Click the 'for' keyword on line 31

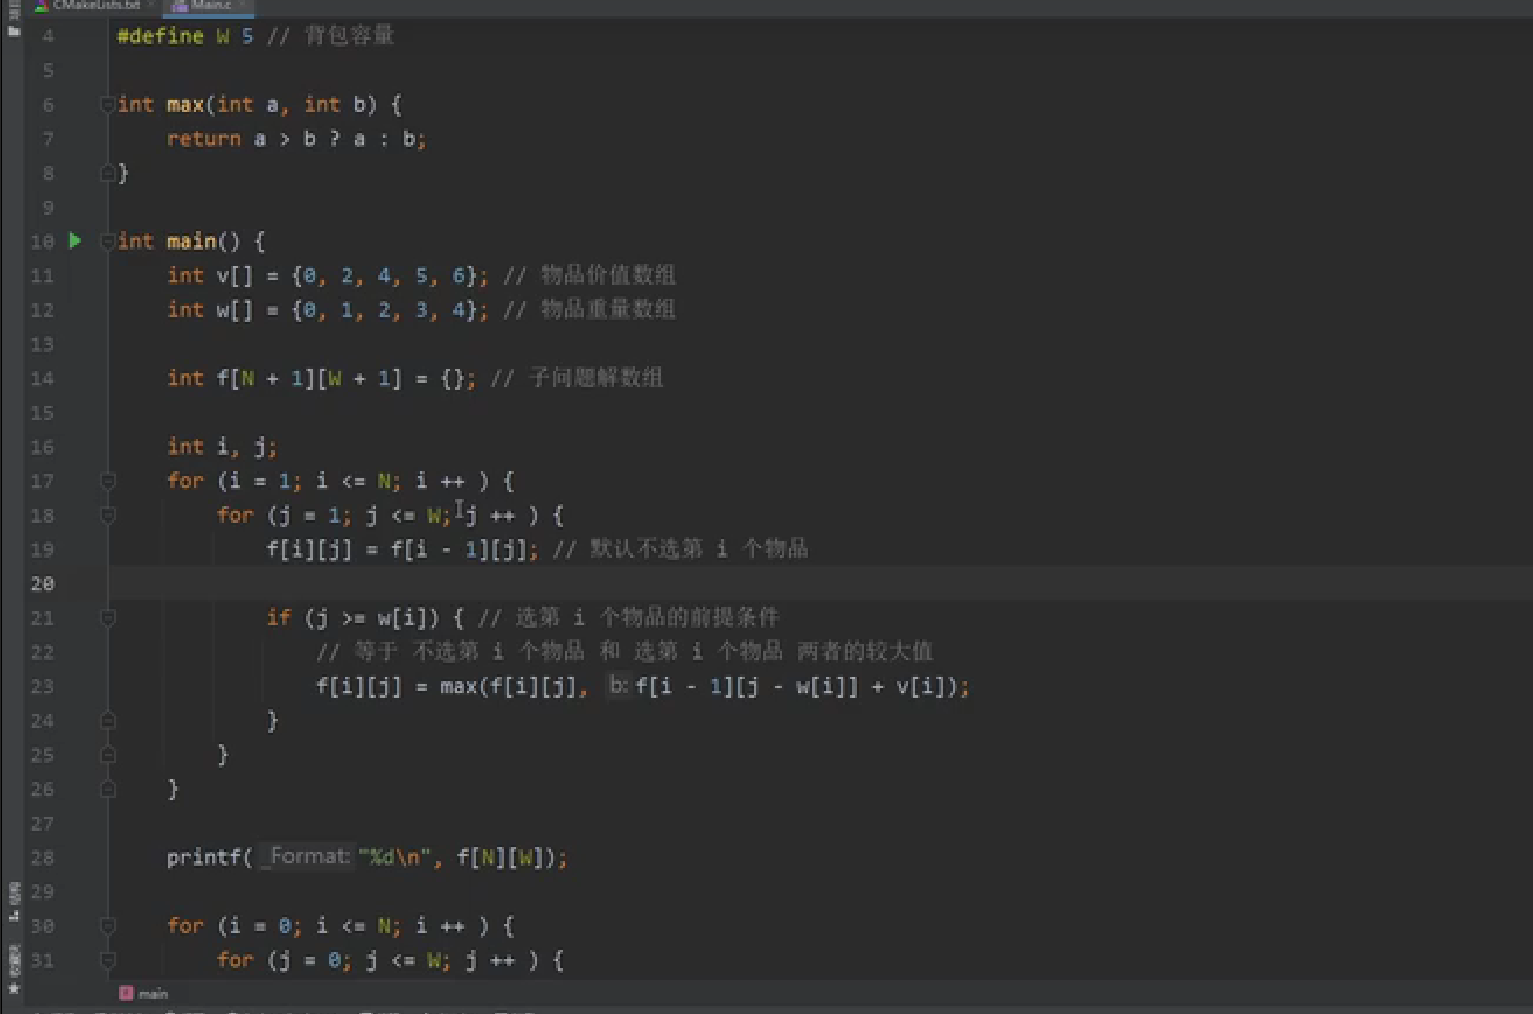click(235, 960)
